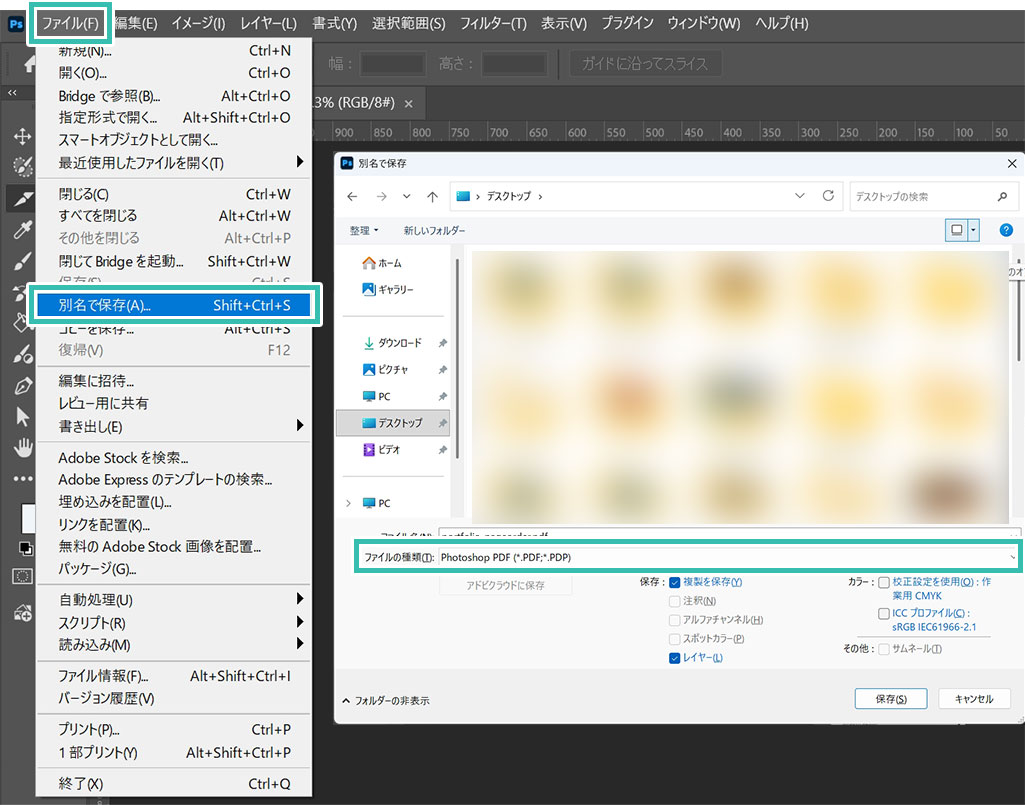Select the Pen tool

pos(21,385)
